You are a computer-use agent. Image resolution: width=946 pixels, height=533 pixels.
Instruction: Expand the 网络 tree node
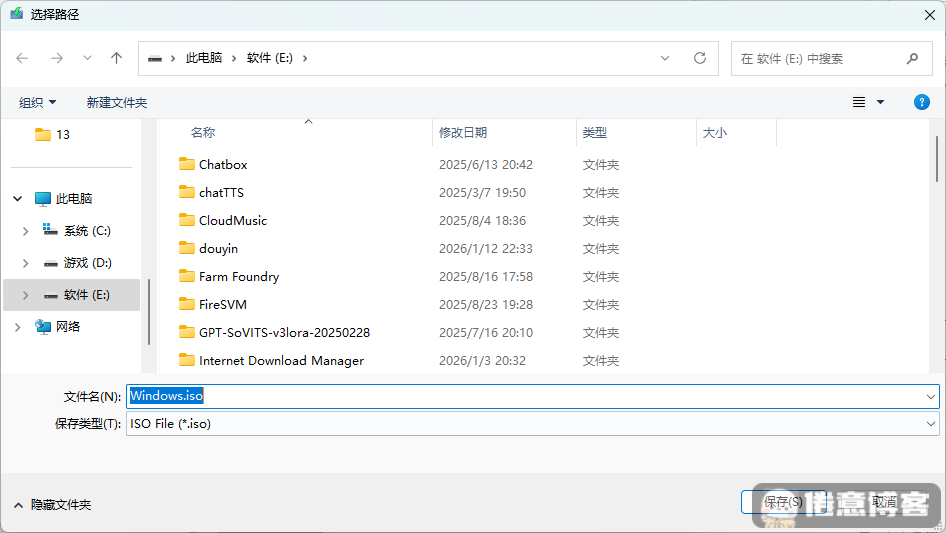[x=17, y=327]
